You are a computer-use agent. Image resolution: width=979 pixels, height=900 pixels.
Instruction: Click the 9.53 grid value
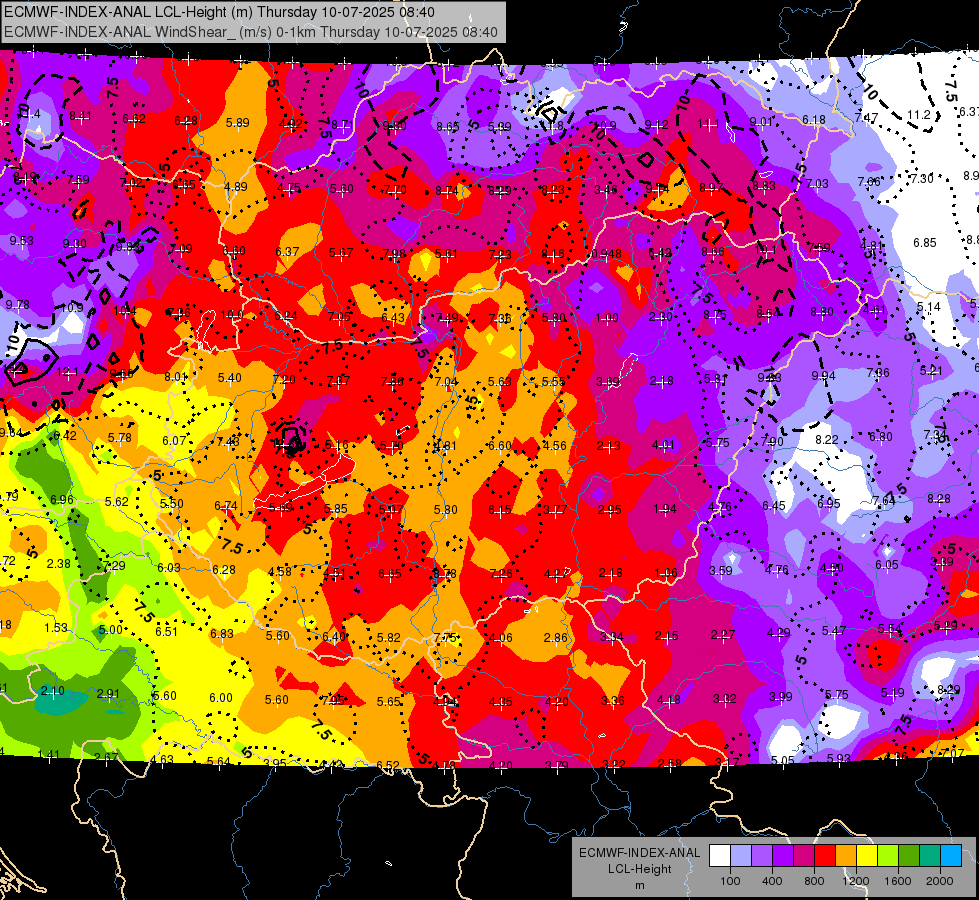point(21,240)
